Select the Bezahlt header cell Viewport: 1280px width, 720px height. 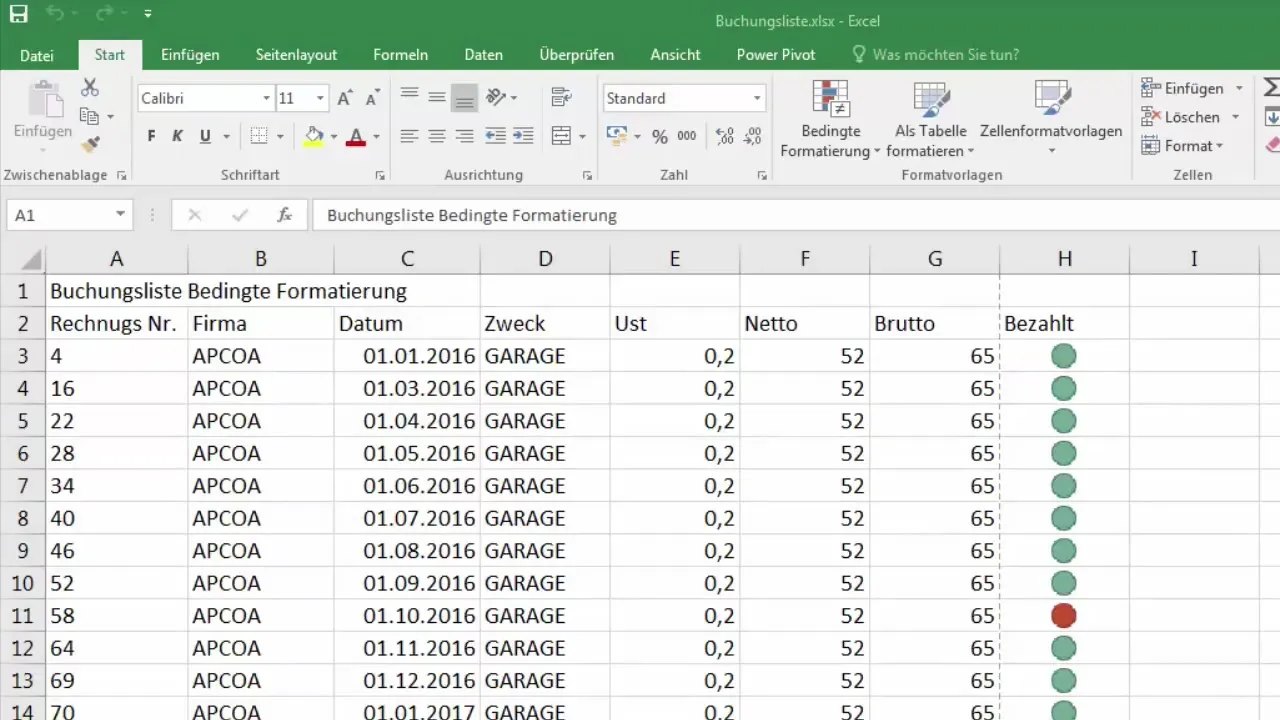[x=1065, y=324]
